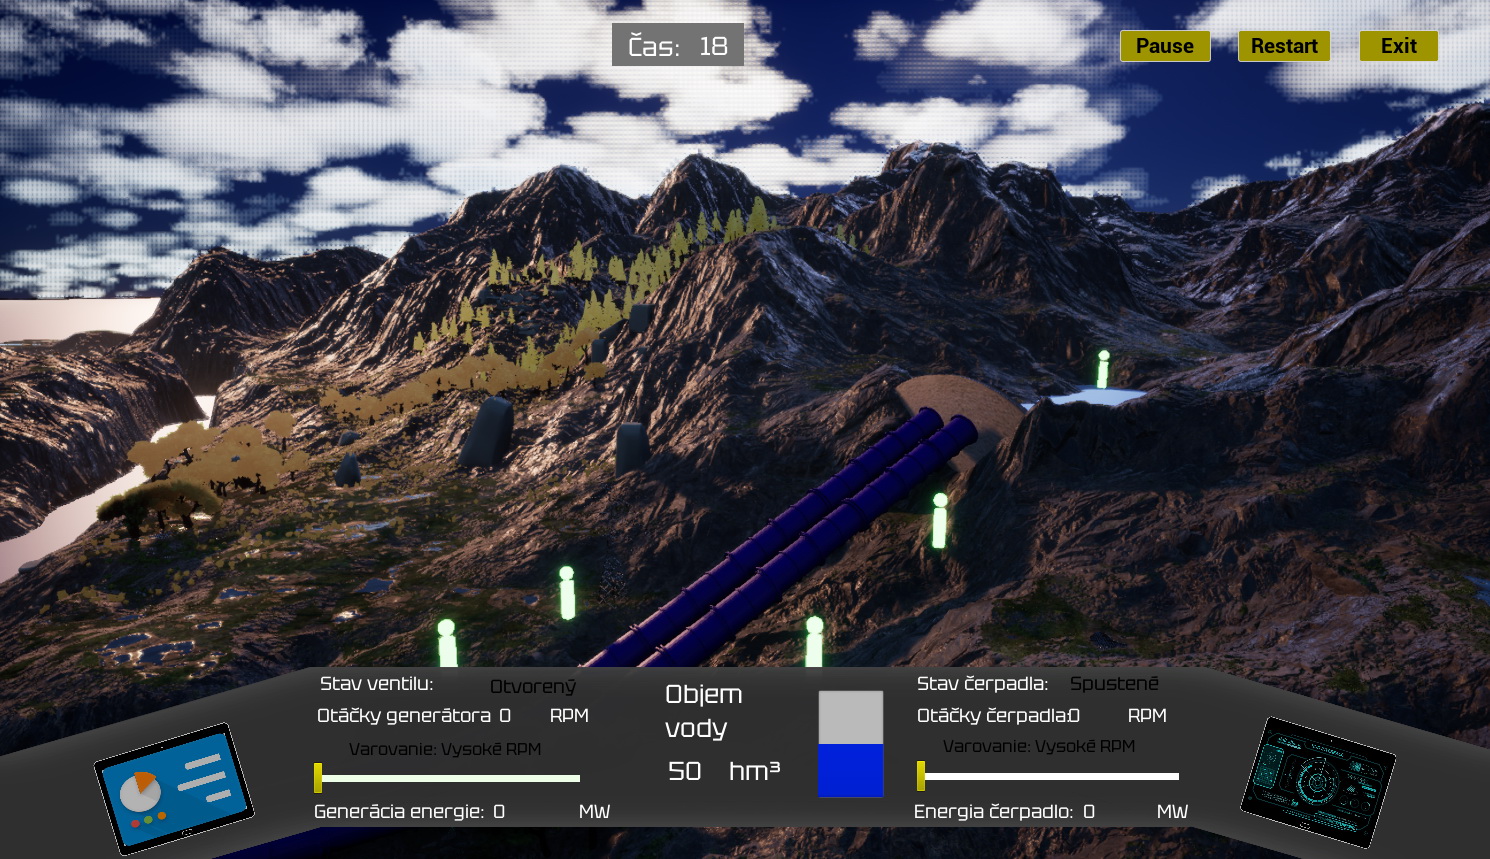Toggle valve state 'Otvorený'

tap(533, 686)
